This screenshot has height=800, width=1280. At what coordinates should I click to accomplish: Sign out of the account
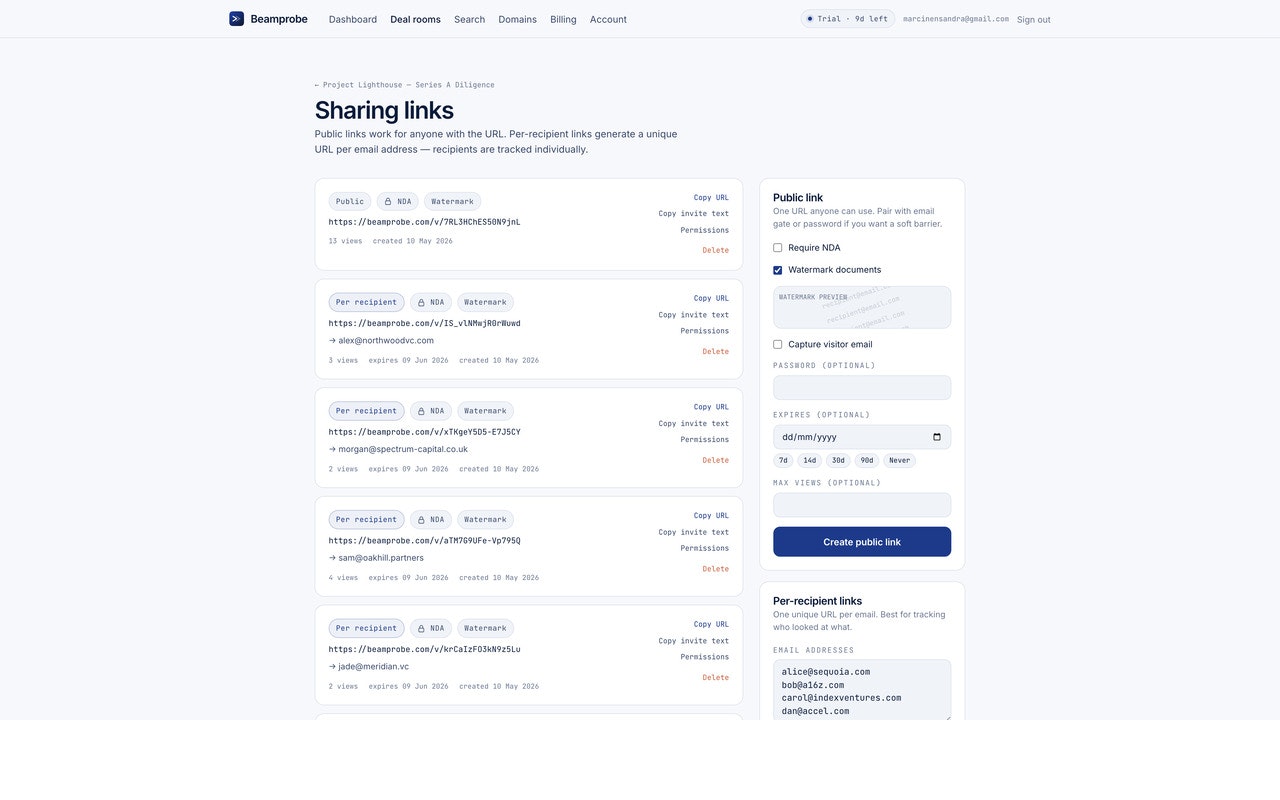[x=1033, y=19]
